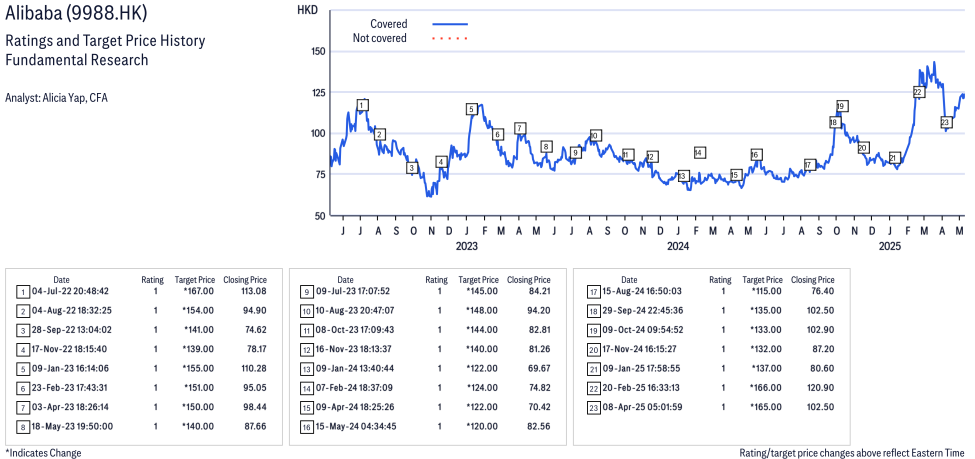Select chart marker 16 on the price line
The height and width of the screenshot is (459, 975).
tap(756, 155)
